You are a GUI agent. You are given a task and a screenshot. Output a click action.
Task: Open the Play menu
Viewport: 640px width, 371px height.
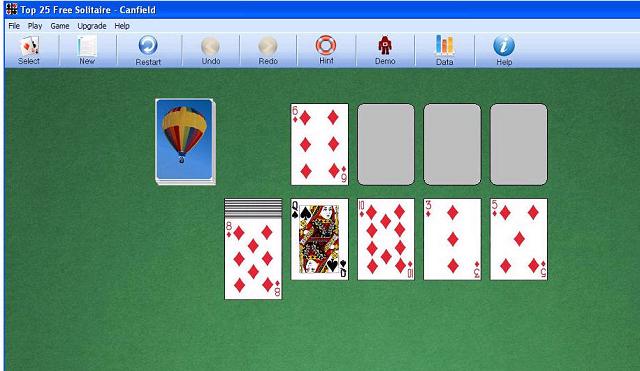(35, 26)
